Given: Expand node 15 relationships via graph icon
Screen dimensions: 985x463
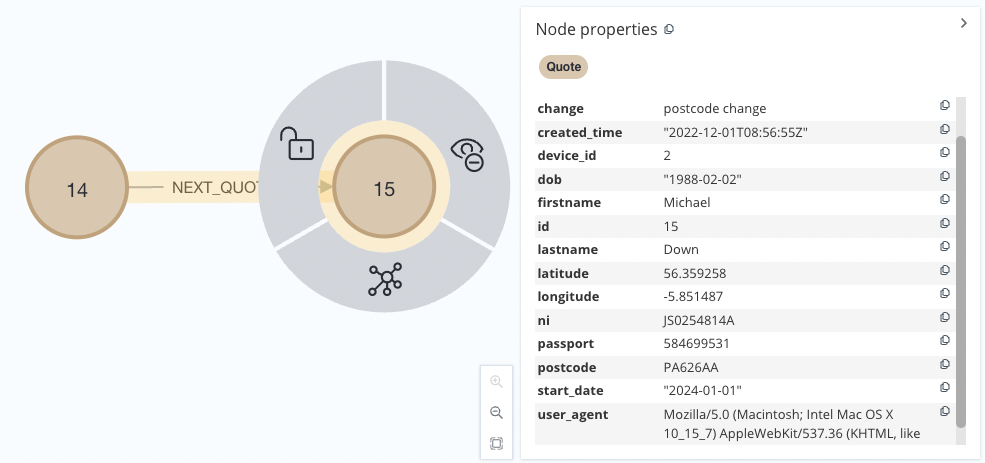Looking at the screenshot, I should (385, 279).
